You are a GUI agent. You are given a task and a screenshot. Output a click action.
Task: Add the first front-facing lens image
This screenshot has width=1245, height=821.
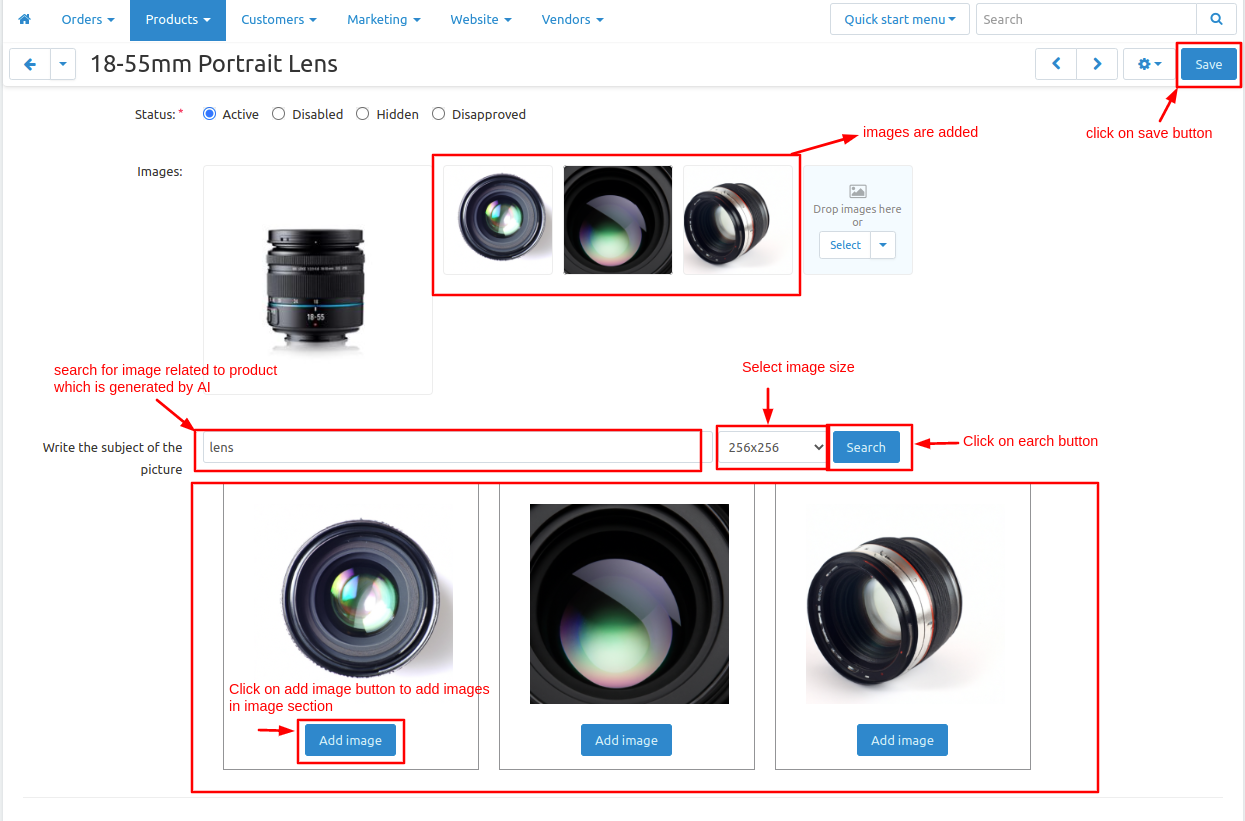pyautogui.click(x=350, y=740)
